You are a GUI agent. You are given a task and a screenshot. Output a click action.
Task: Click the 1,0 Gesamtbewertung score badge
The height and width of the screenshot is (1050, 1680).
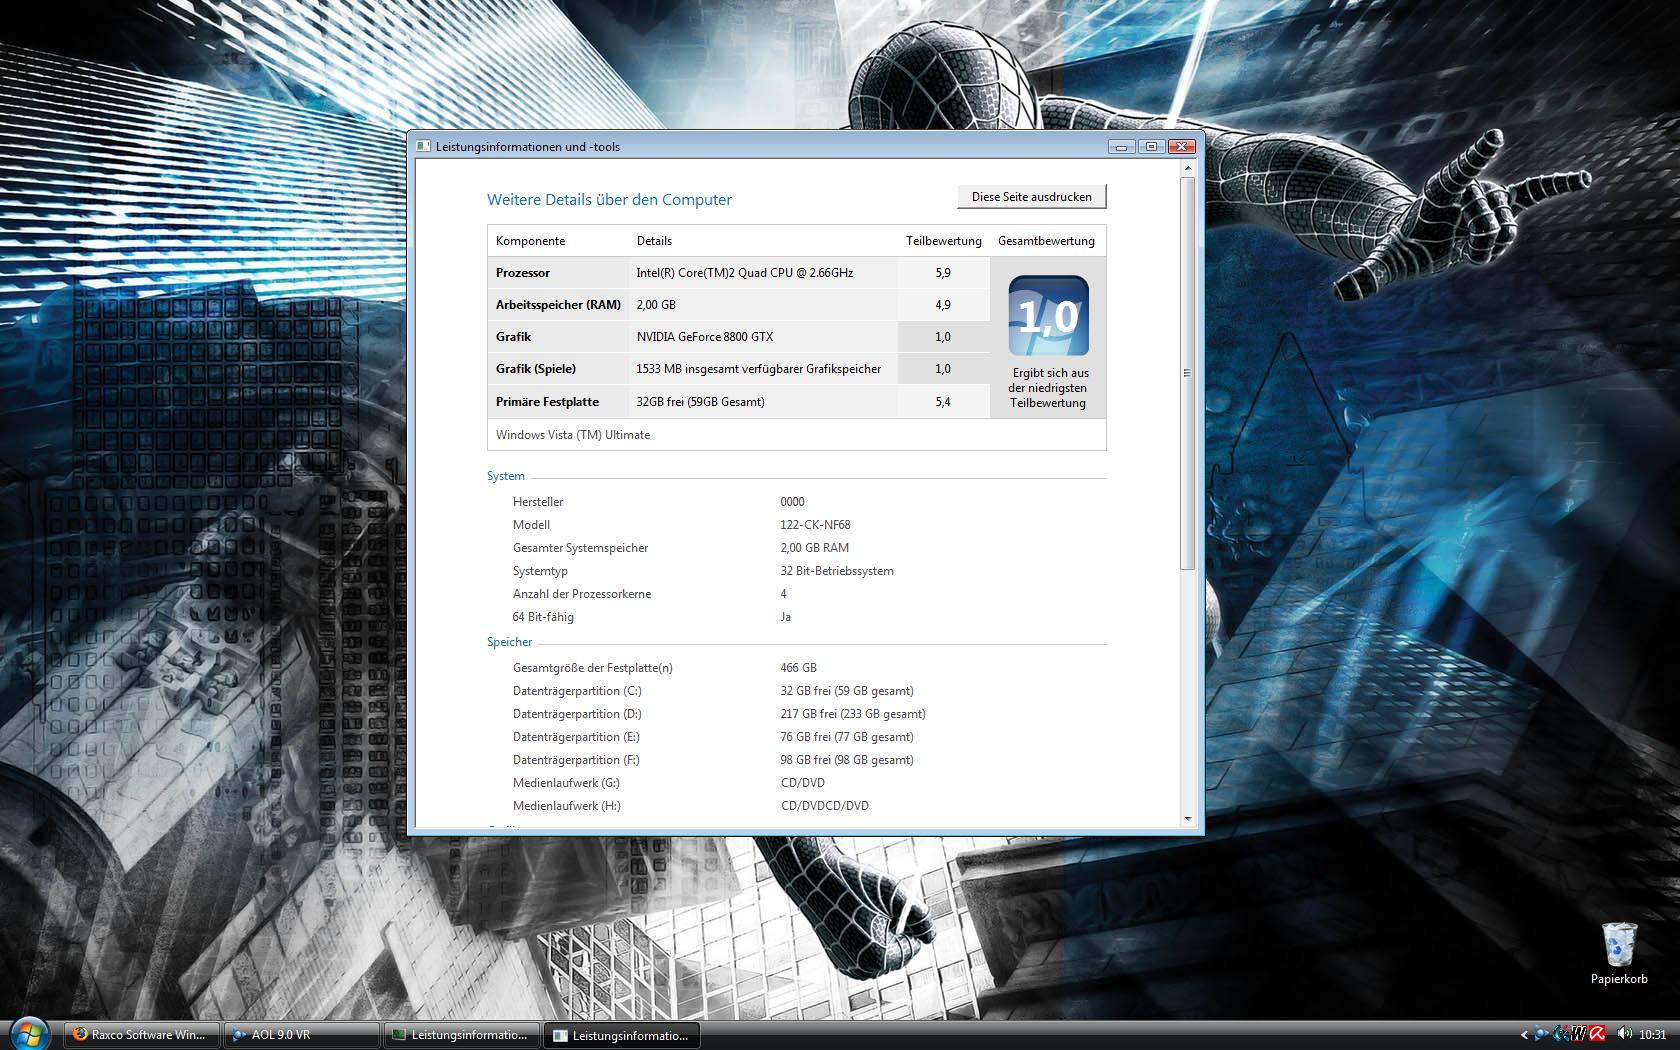[x=1048, y=315]
